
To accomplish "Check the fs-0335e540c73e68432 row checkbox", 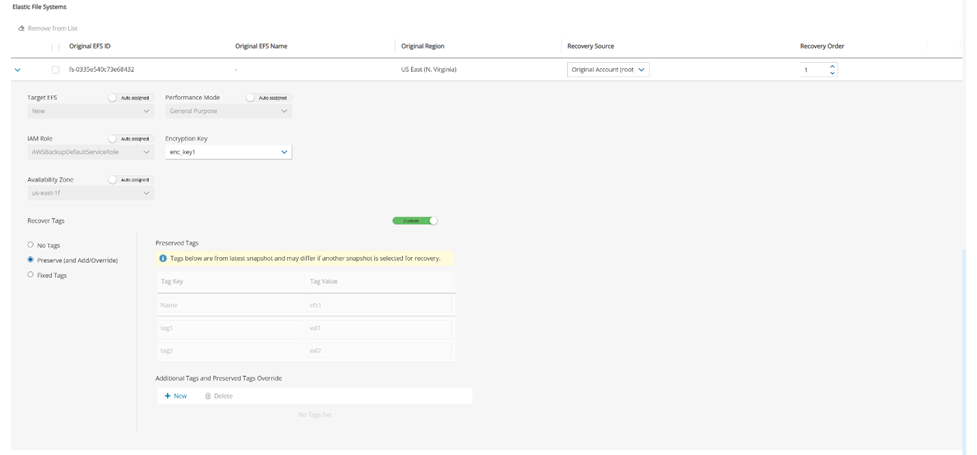I will pyautogui.click(x=55, y=70).
